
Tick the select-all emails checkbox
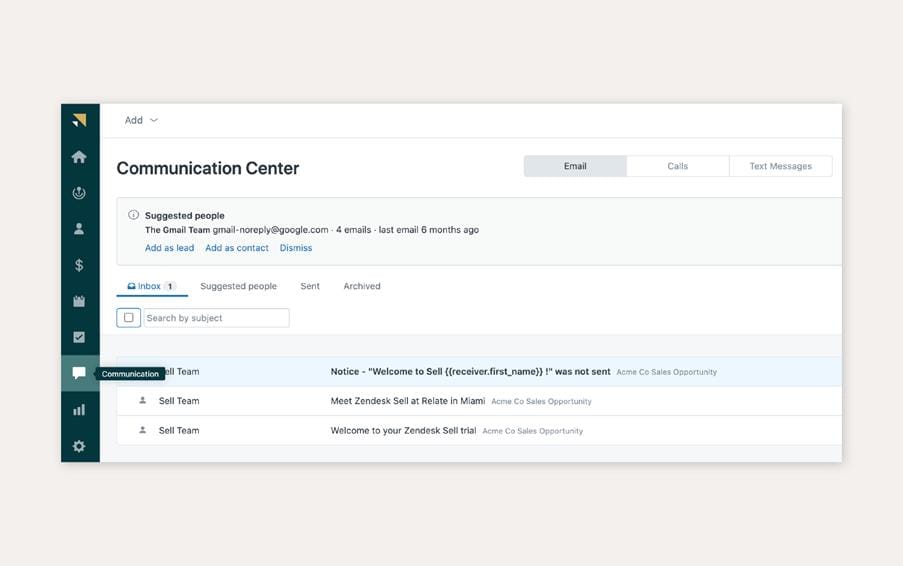128,318
